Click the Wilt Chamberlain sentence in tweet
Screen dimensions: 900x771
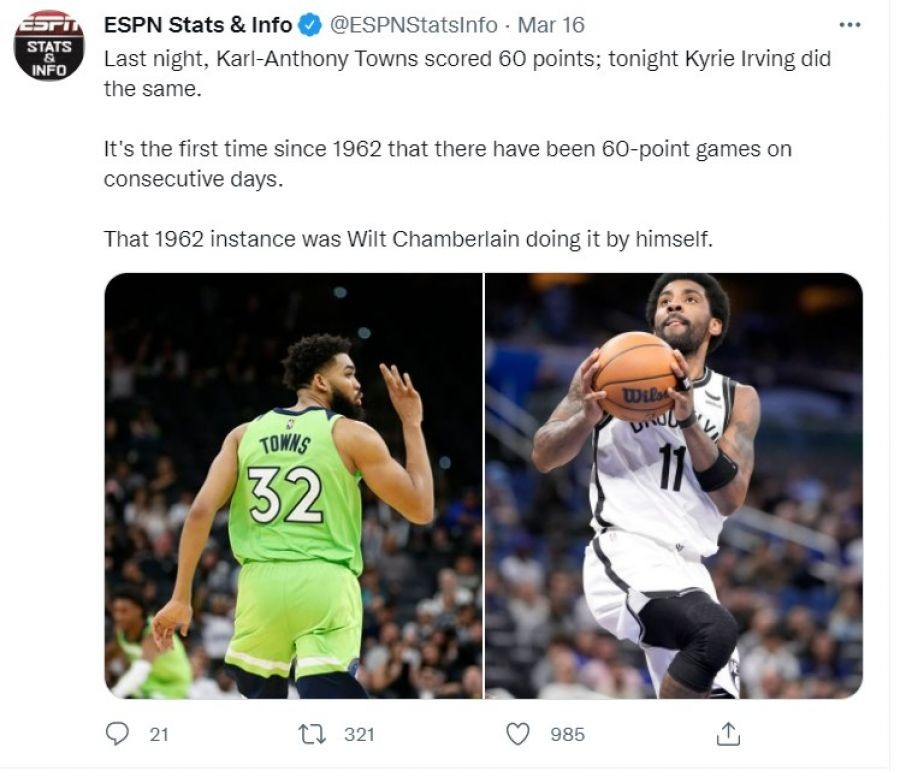click(408, 239)
